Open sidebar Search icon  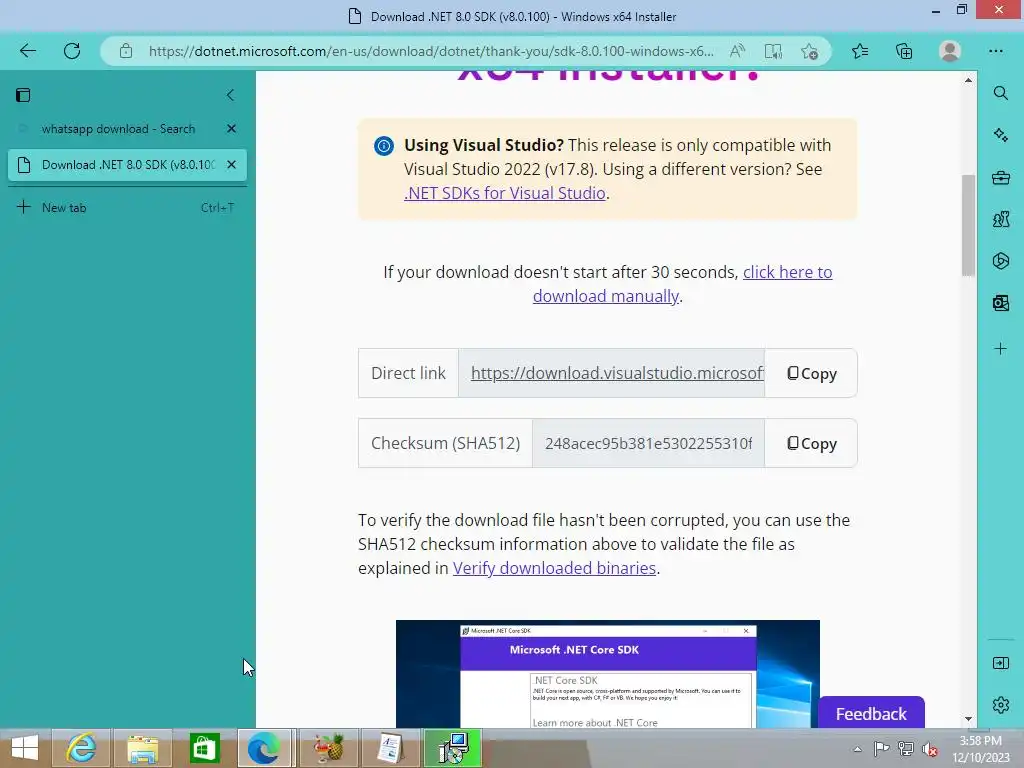1000,93
